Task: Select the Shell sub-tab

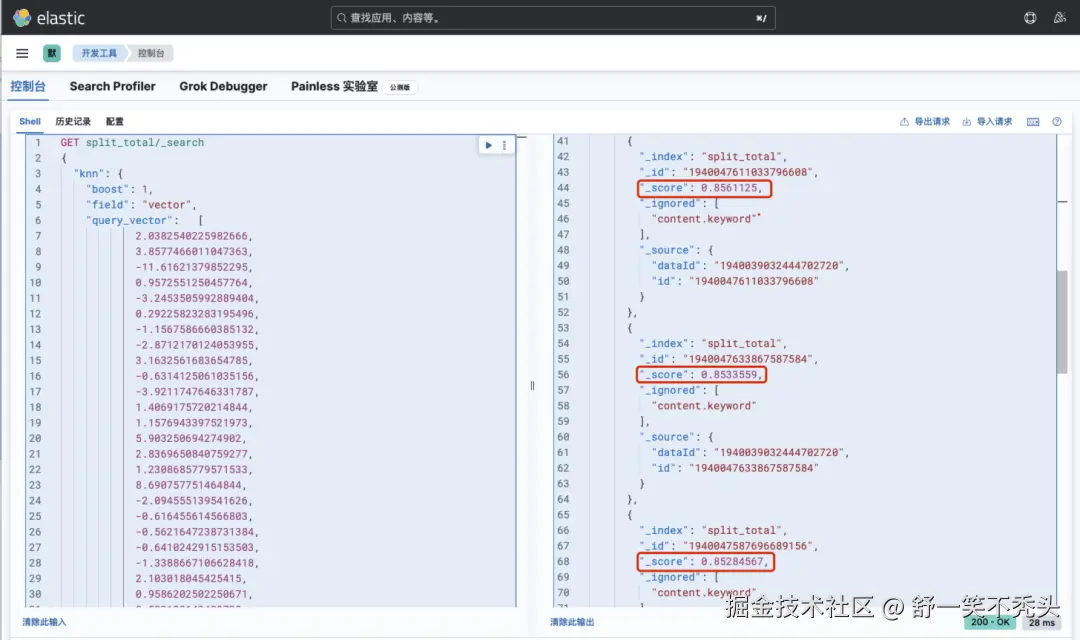Action: click(x=30, y=121)
